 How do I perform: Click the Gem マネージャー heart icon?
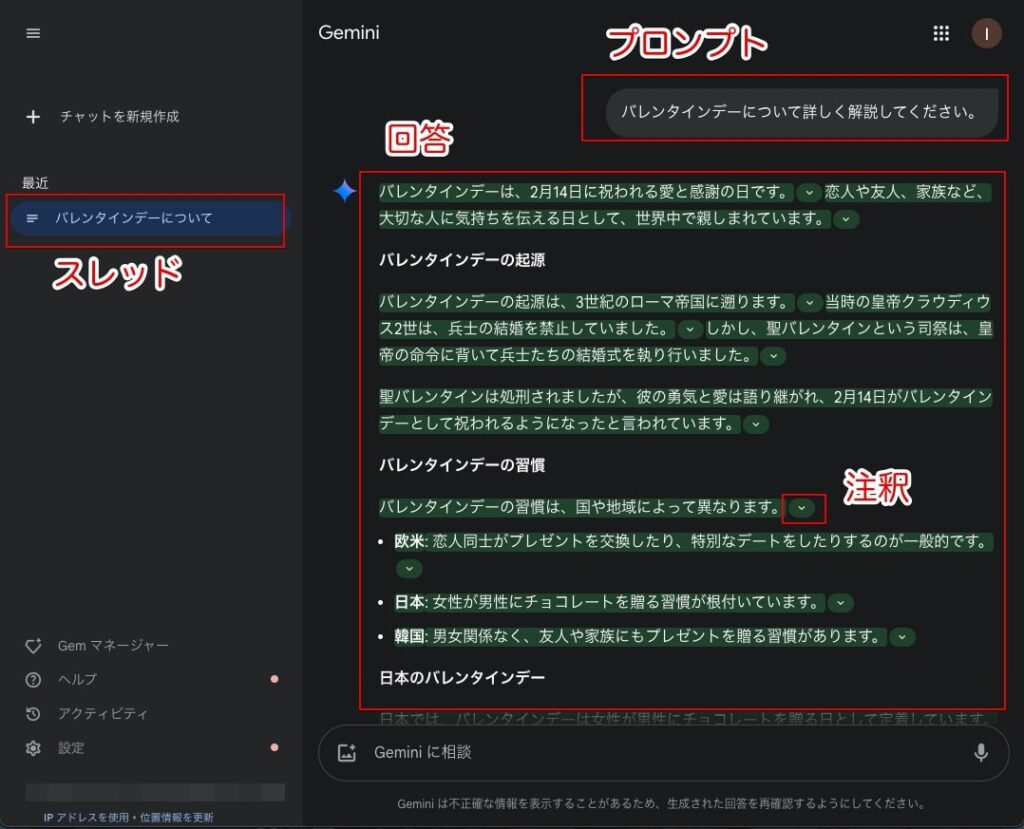[33, 646]
